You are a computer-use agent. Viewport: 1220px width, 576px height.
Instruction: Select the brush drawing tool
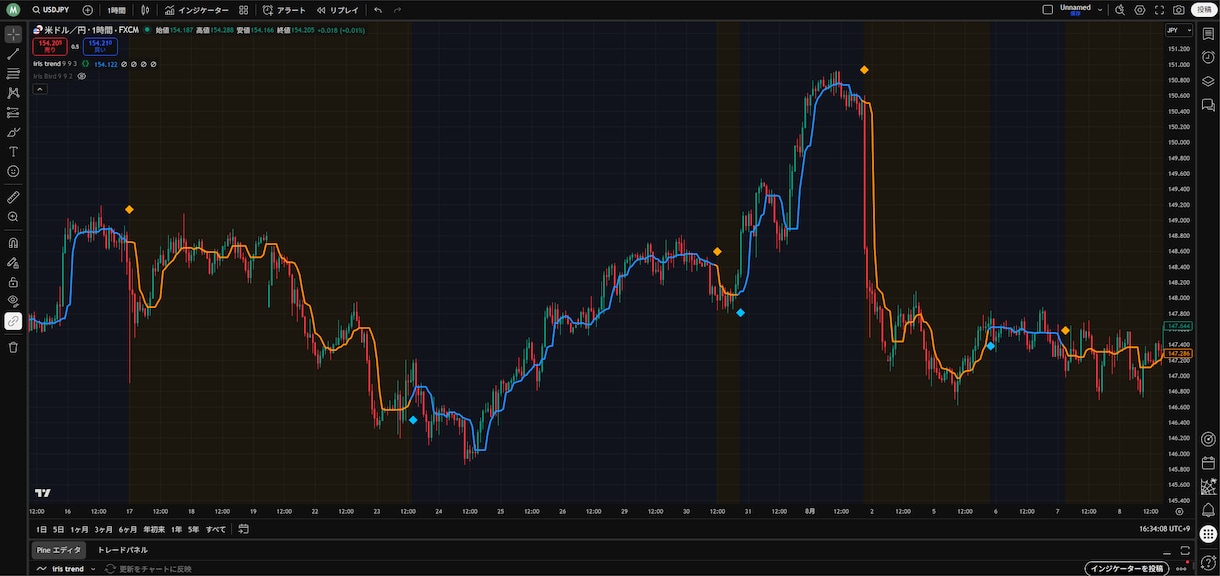[x=13, y=132]
